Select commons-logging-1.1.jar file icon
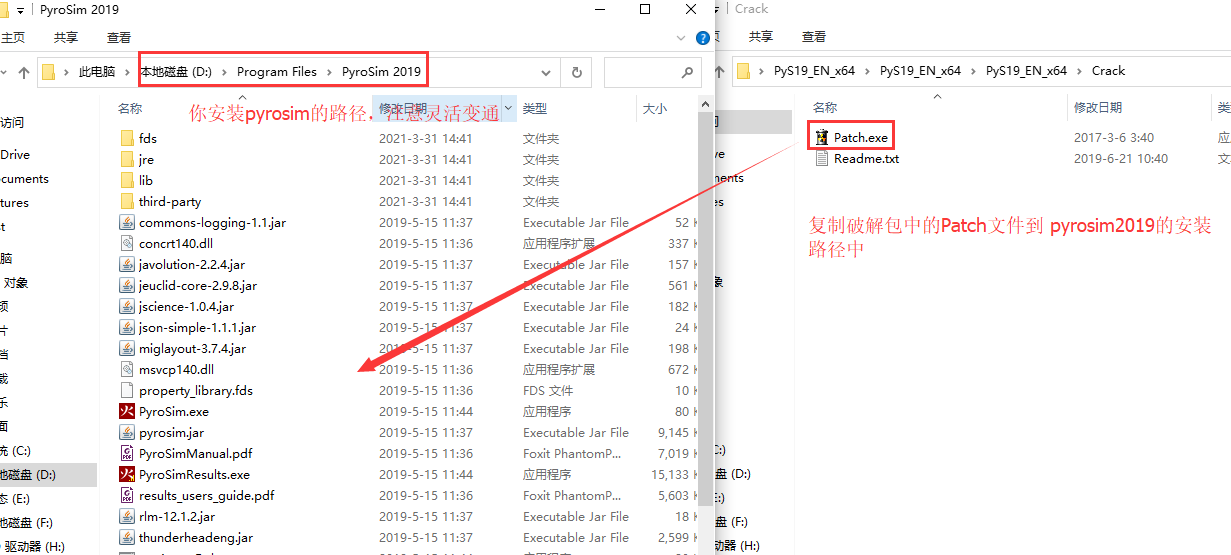This screenshot has height=555, width=1231. (127, 222)
